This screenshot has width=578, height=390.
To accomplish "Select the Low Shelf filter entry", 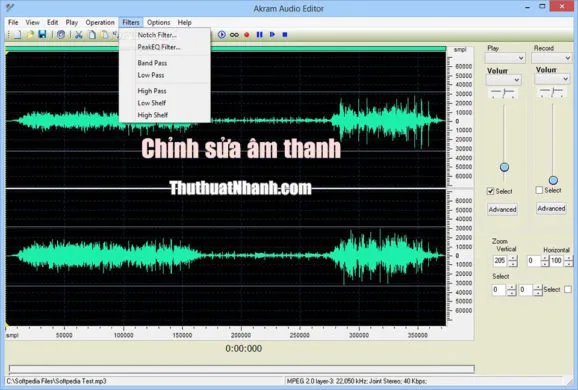I will pyautogui.click(x=165, y=103).
